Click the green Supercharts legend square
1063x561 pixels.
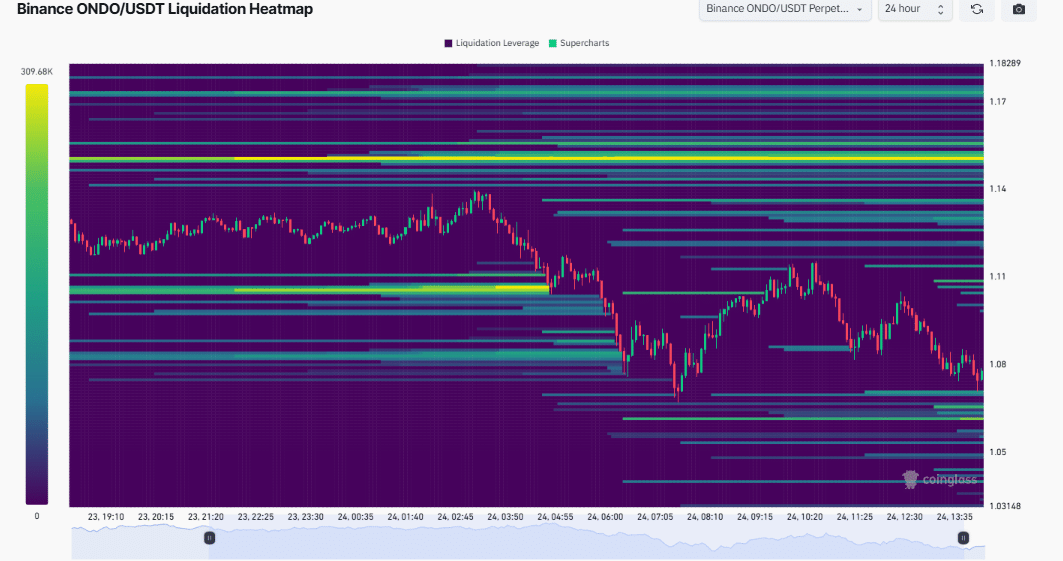(553, 43)
